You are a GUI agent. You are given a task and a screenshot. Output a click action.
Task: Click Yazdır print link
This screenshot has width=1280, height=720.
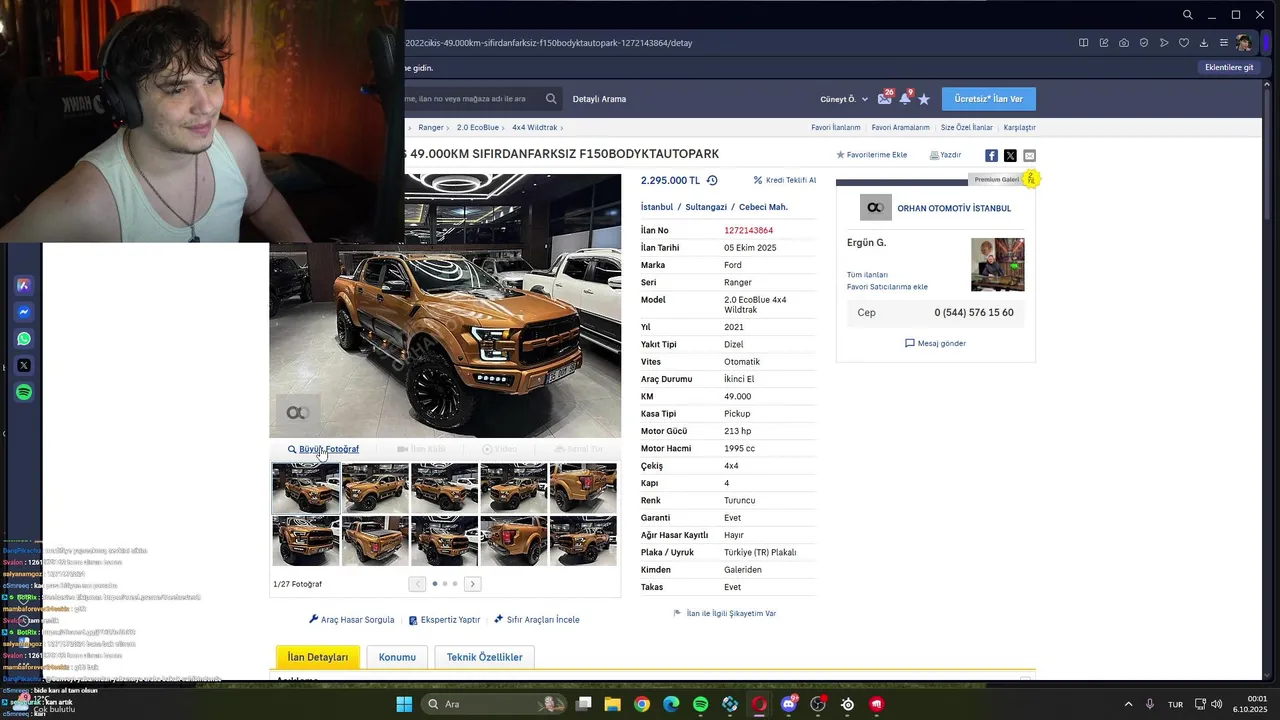point(945,155)
